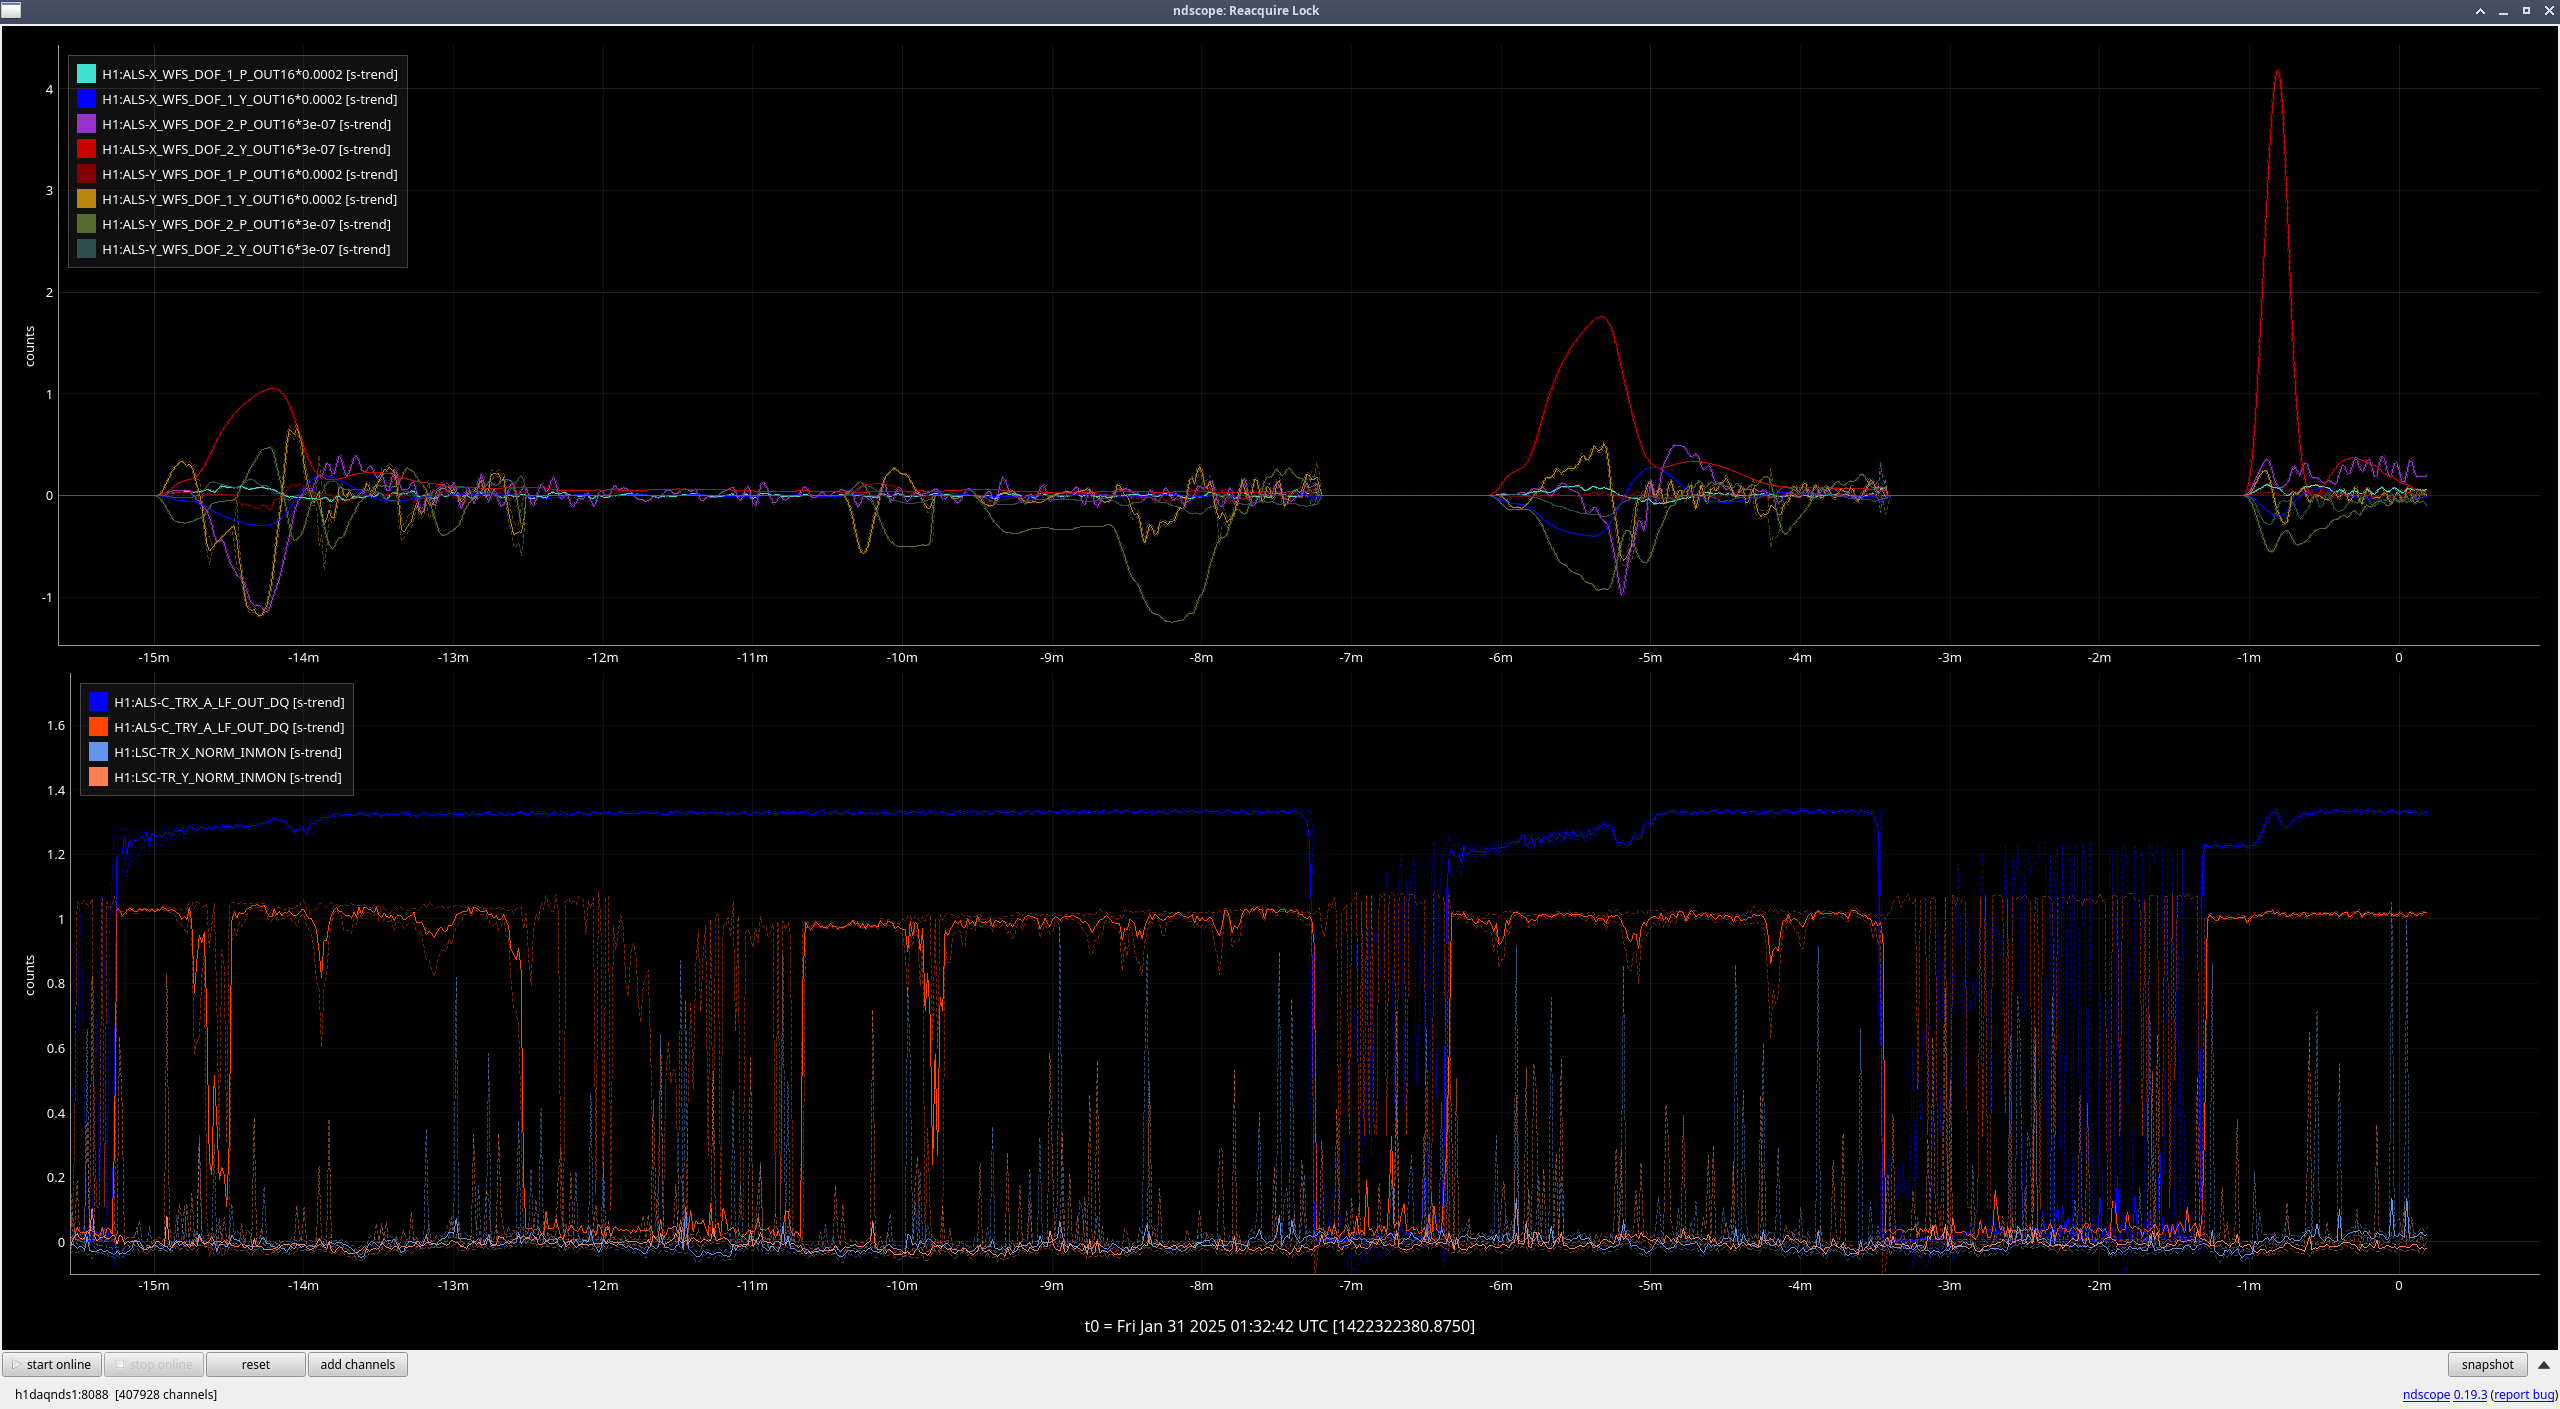
Task: Select legend label H1:ALS-X_WFS_DOF_1_P_OUT16*0.0002
Action: pos(250,74)
